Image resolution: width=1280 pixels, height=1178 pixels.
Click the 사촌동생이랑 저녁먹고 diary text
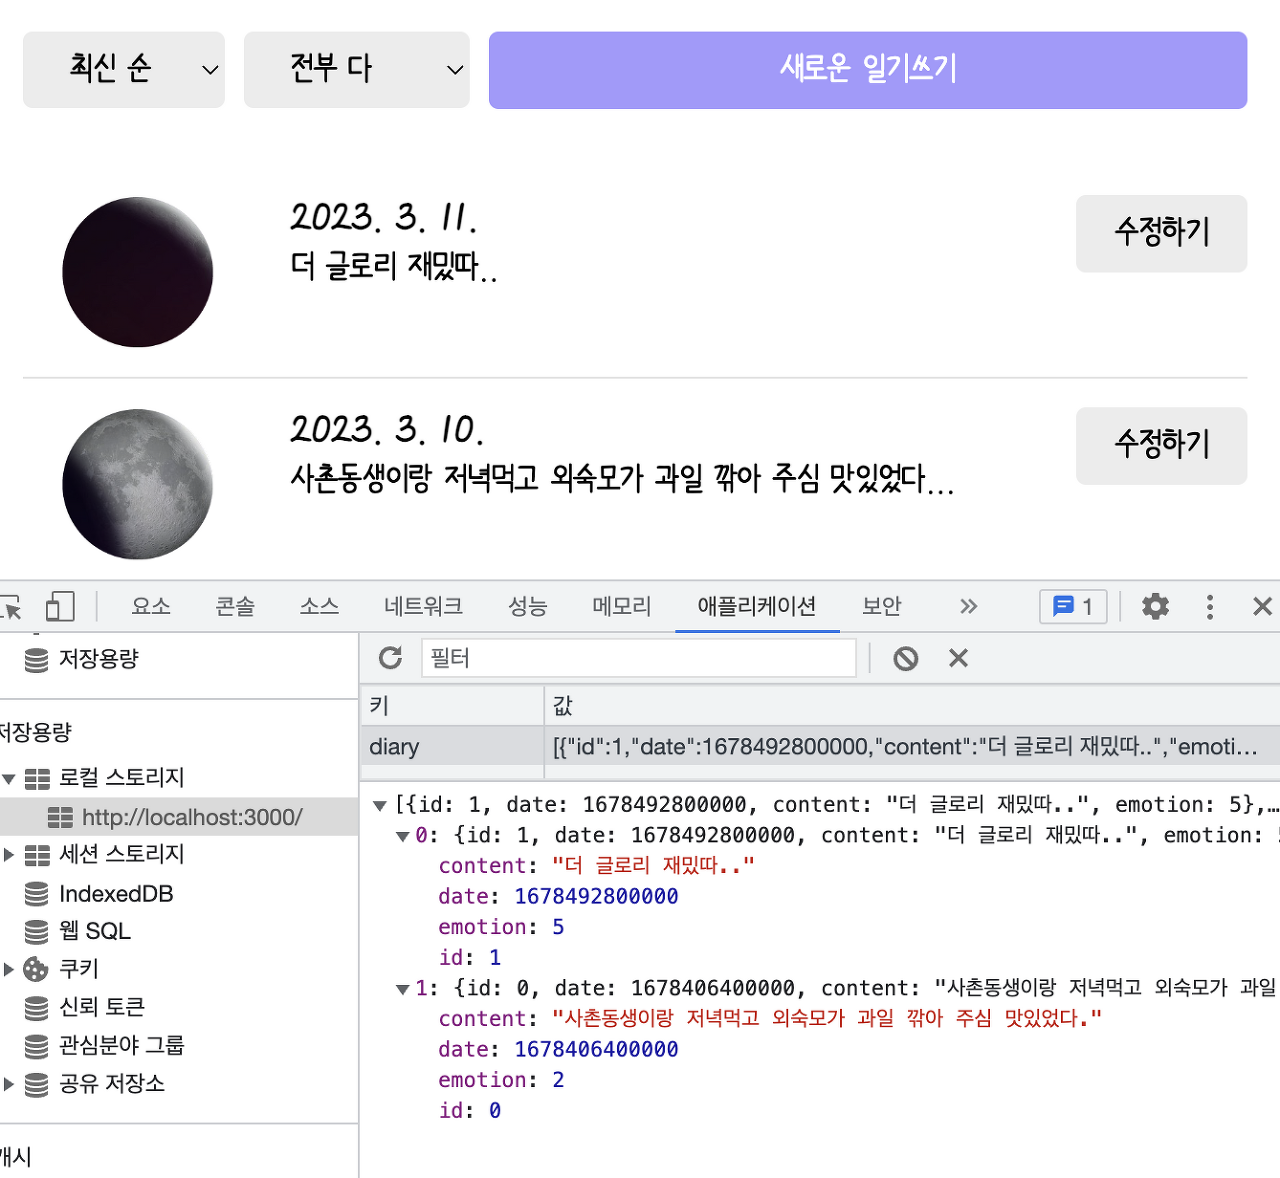coord(622,478)
